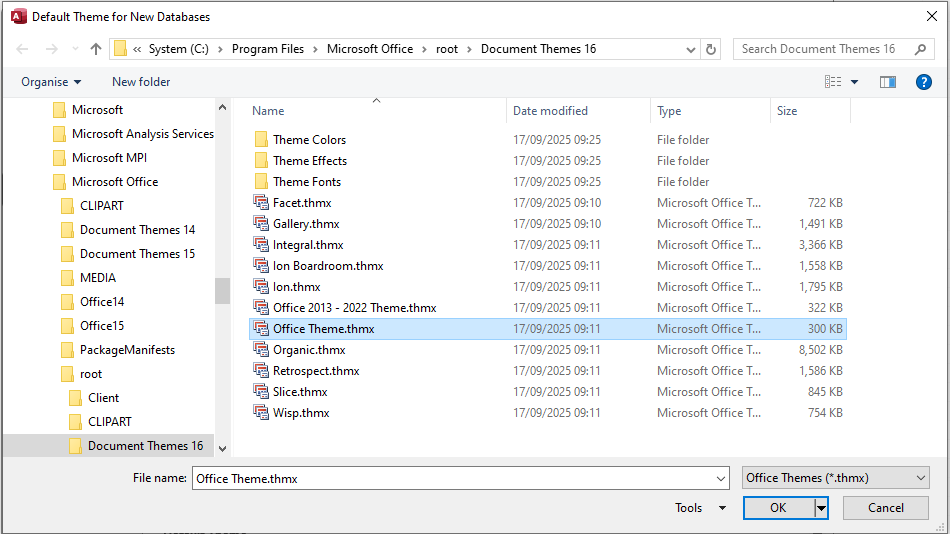
Task: Select the Office Theme.thmx file icon
Action: (x=261, y=329)
